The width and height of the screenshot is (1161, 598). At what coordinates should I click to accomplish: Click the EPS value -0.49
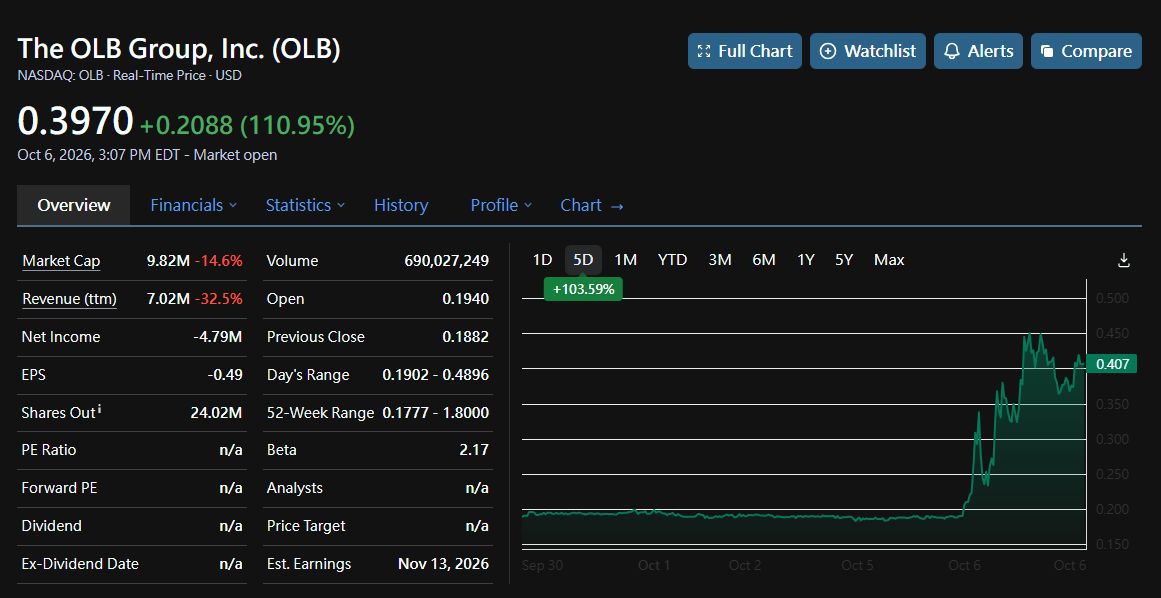[225, 374]
